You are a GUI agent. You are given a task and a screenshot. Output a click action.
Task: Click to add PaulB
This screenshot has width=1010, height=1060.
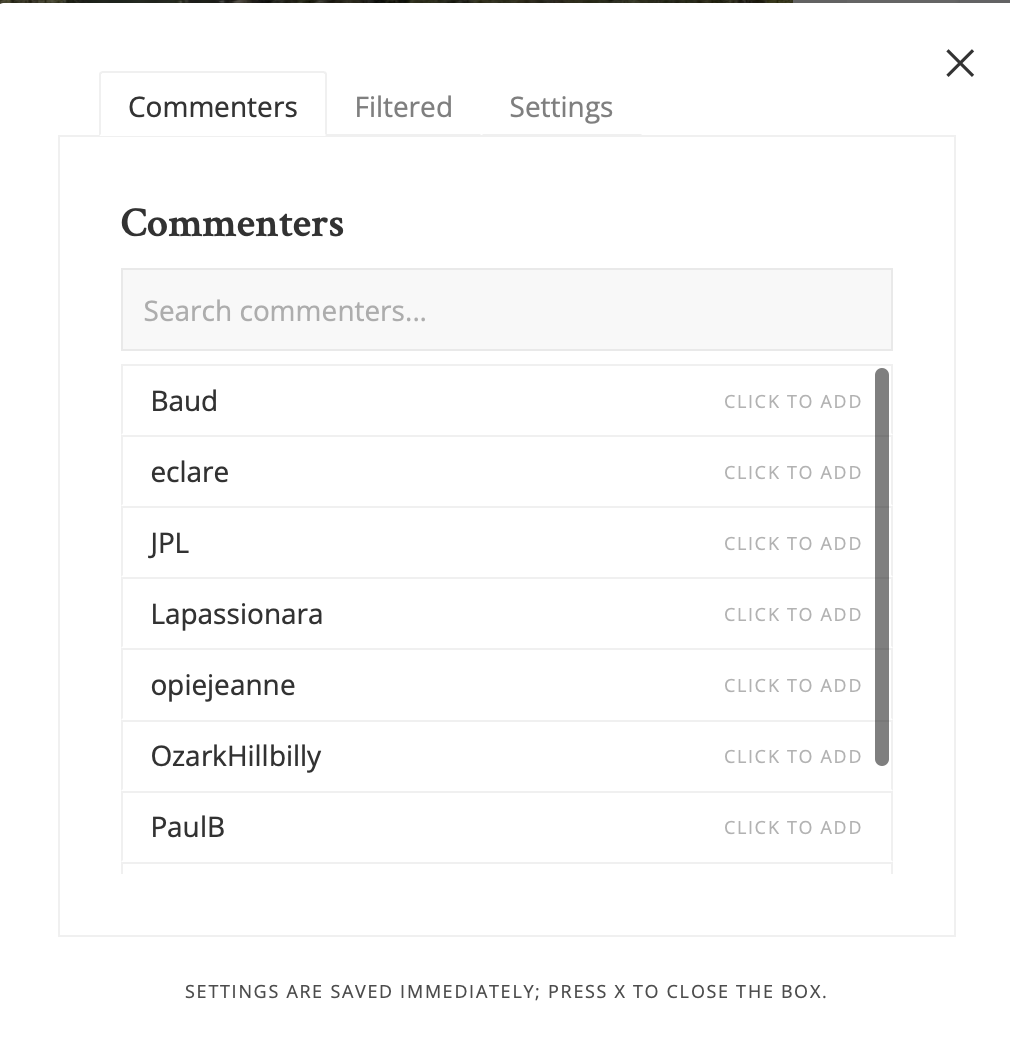[793, 827]
